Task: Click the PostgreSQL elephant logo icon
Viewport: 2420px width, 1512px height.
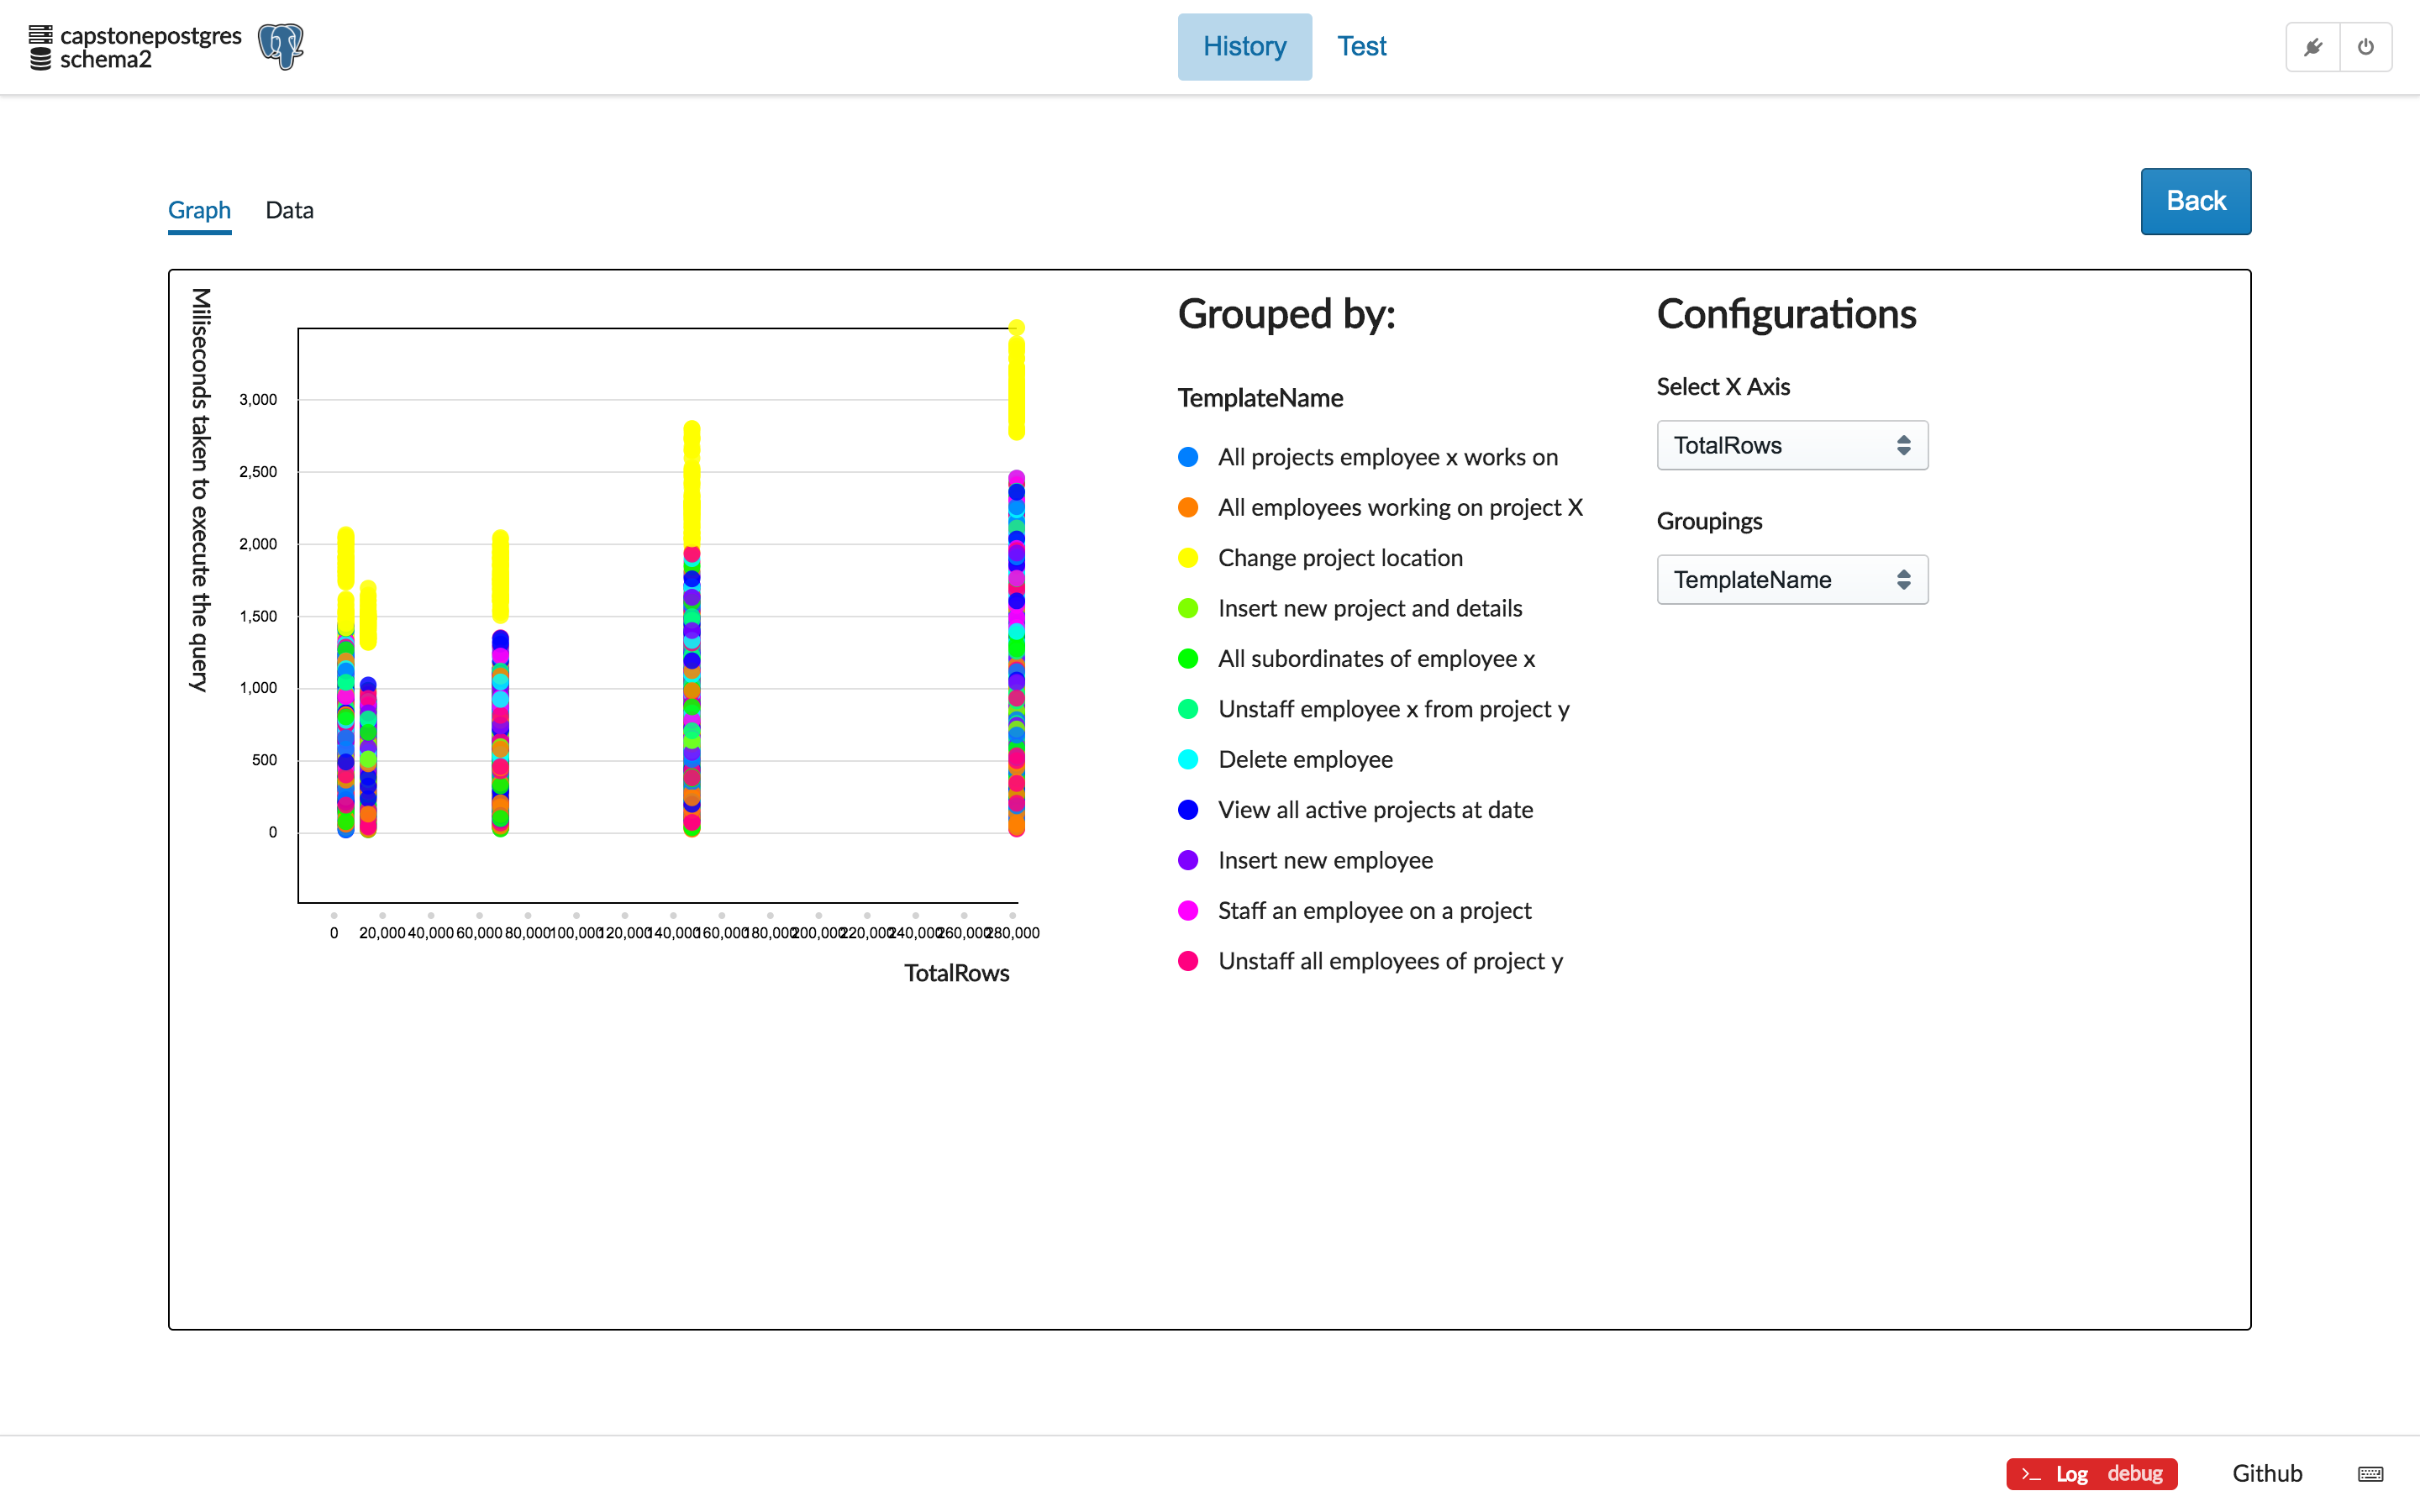Action: 281,47
